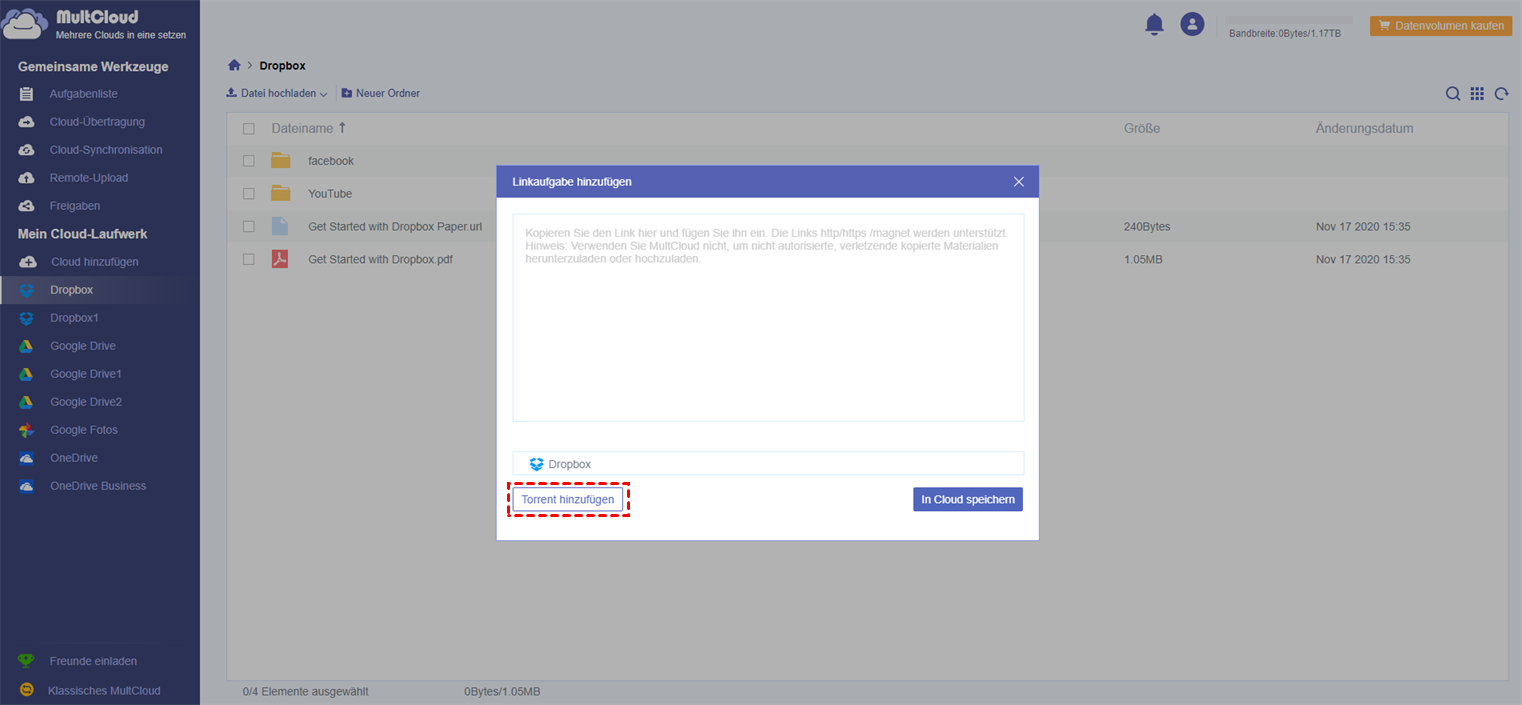This screenshot has height=705, width=1522.
Task: Click the Klassisches MultCloud icon
Action: click(27, 690)
